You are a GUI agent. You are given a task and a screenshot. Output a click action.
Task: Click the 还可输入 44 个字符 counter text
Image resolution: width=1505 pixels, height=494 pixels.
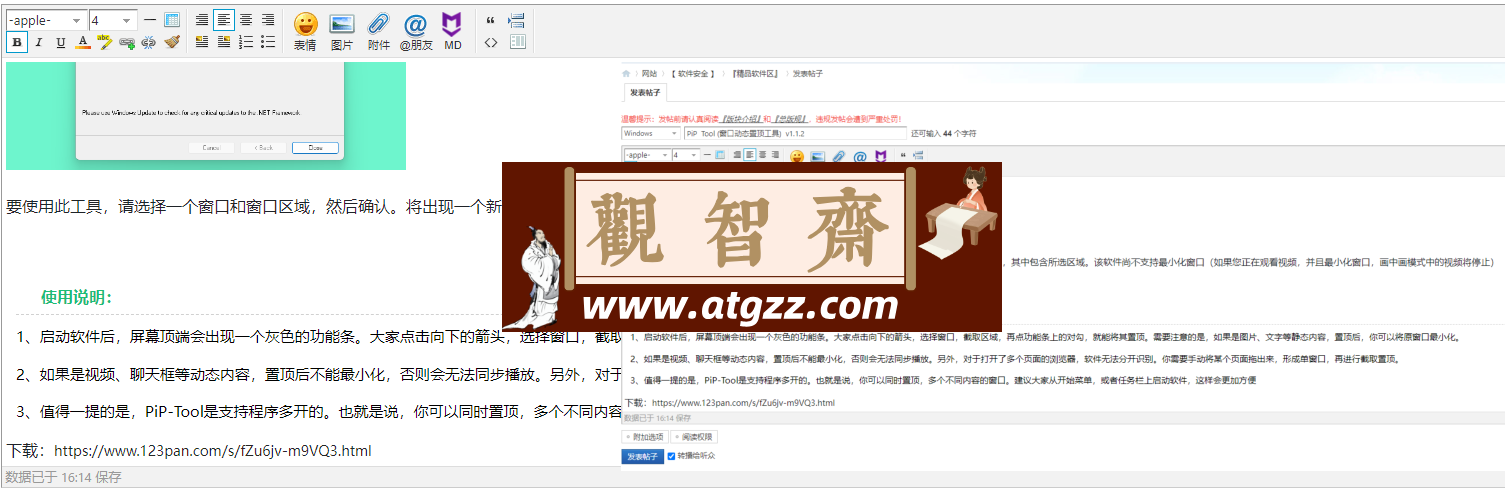pyautogui.click(x=943, y=133)
